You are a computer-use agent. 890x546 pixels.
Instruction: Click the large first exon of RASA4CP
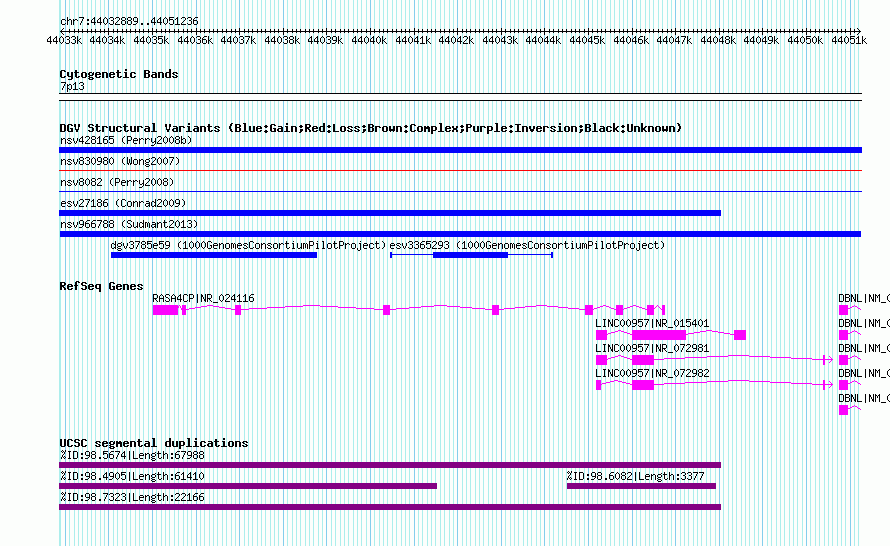click(165, 310)
